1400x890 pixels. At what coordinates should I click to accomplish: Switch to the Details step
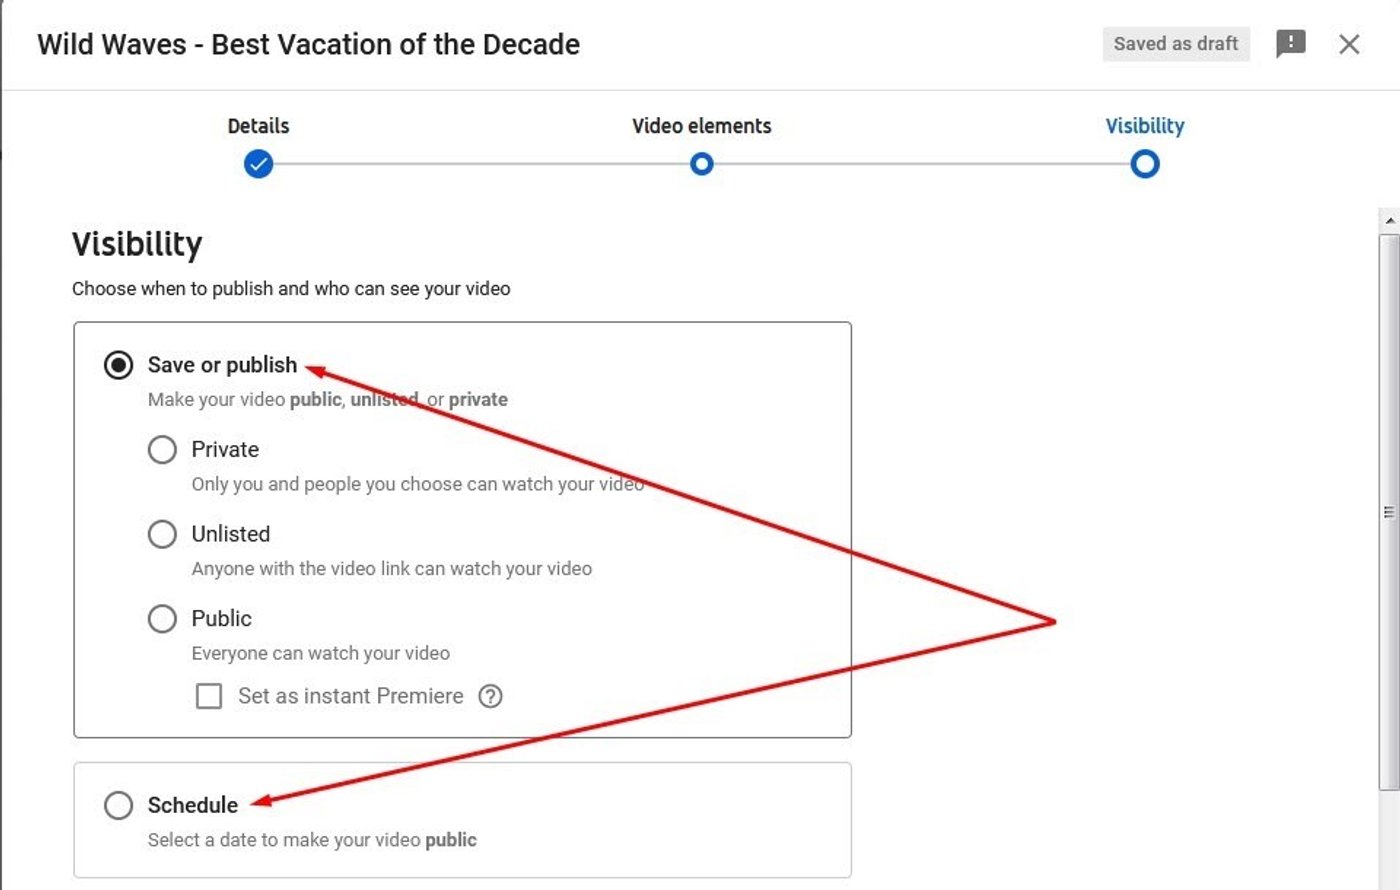click(x=257, y=126)
